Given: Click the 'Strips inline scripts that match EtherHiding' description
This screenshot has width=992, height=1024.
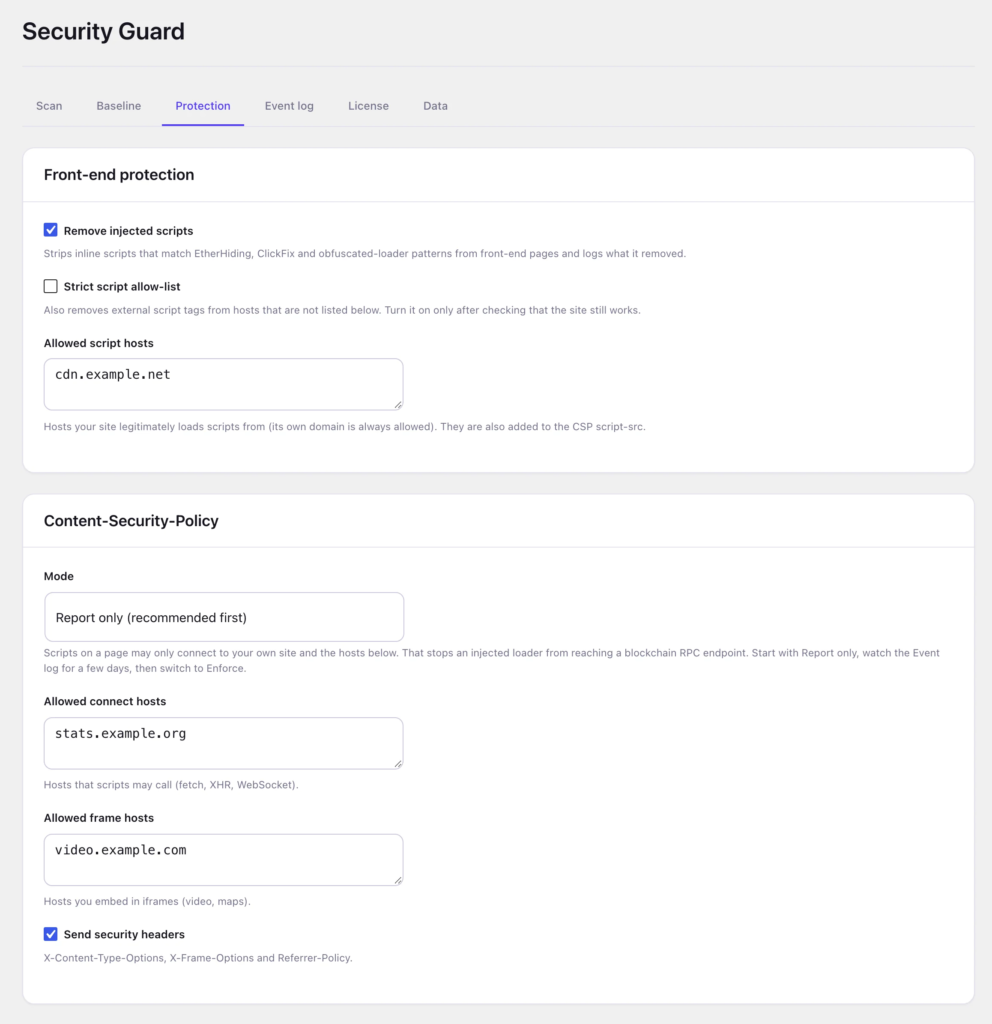Looking at the screenshot, I should pyautogui.click(x=364, y=253).
